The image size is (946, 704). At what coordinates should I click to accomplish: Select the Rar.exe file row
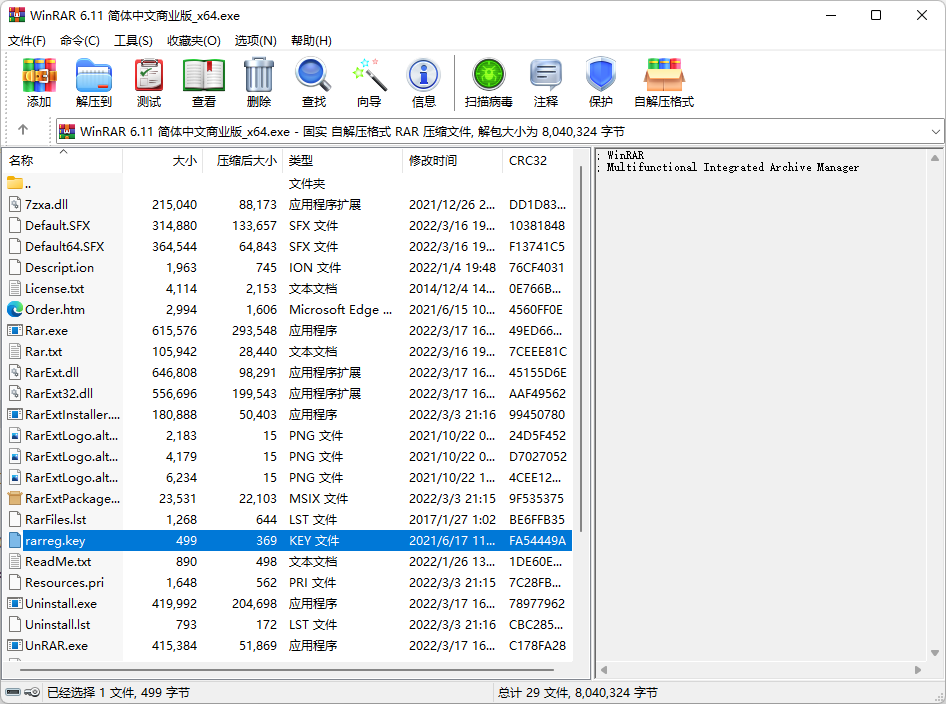click(x=47, y=330)
